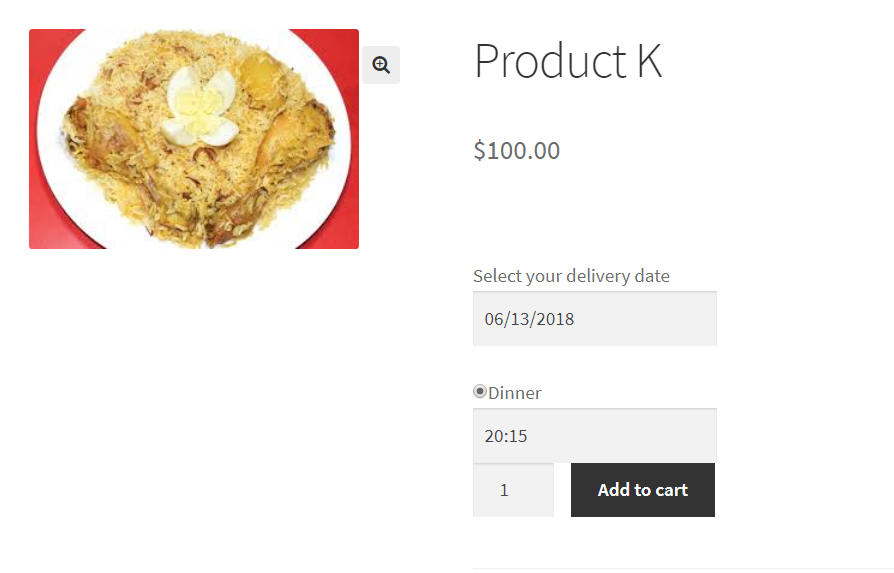Click the $100.00 price text
The width and height of the screenshot is (894, 573).
click(517, 151)
